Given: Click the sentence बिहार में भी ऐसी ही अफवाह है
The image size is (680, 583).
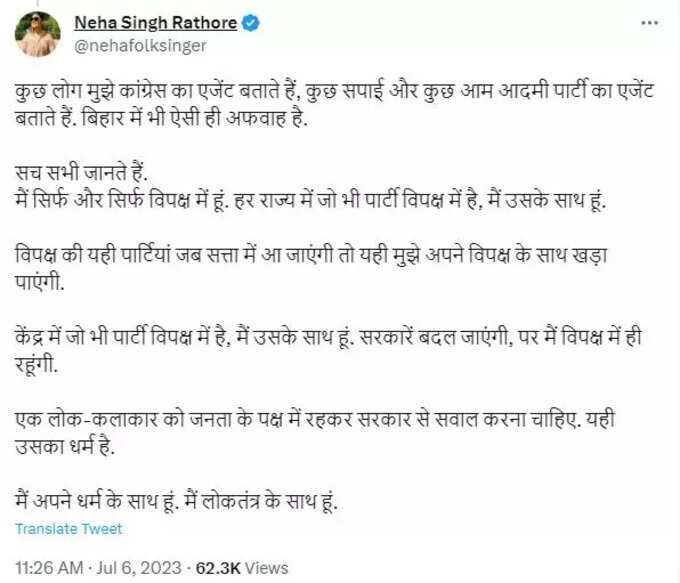Looking at the screenshot, I should [194, 118].
